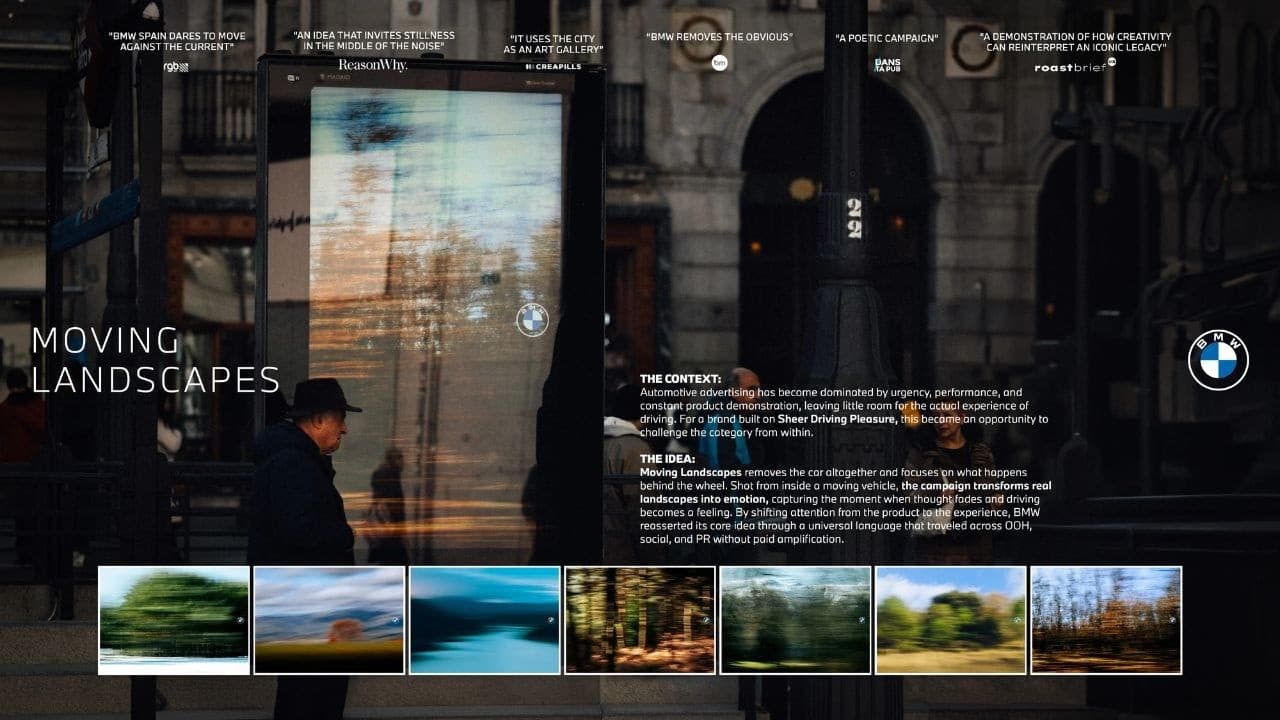Open the autumn orange woods thumbnail
The height and width of the screenshot is (720, 1280).
click(1106, 620)
